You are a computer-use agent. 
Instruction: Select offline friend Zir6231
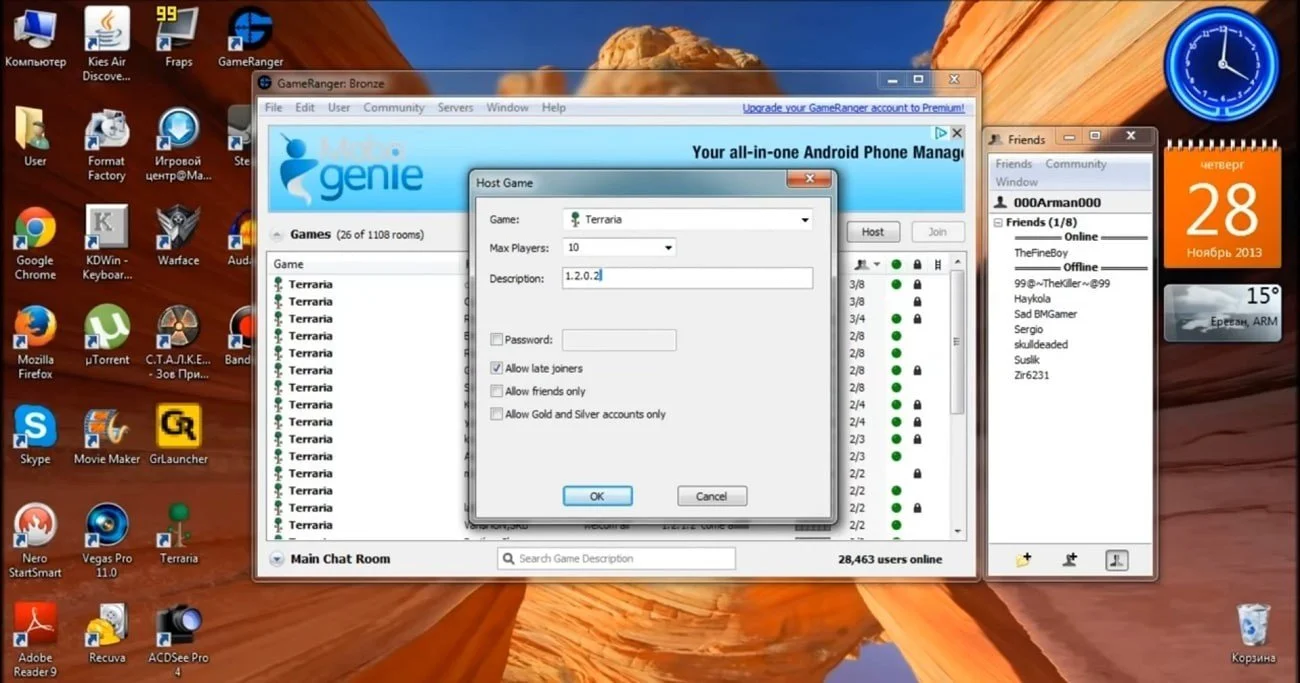coord(1031,375)
